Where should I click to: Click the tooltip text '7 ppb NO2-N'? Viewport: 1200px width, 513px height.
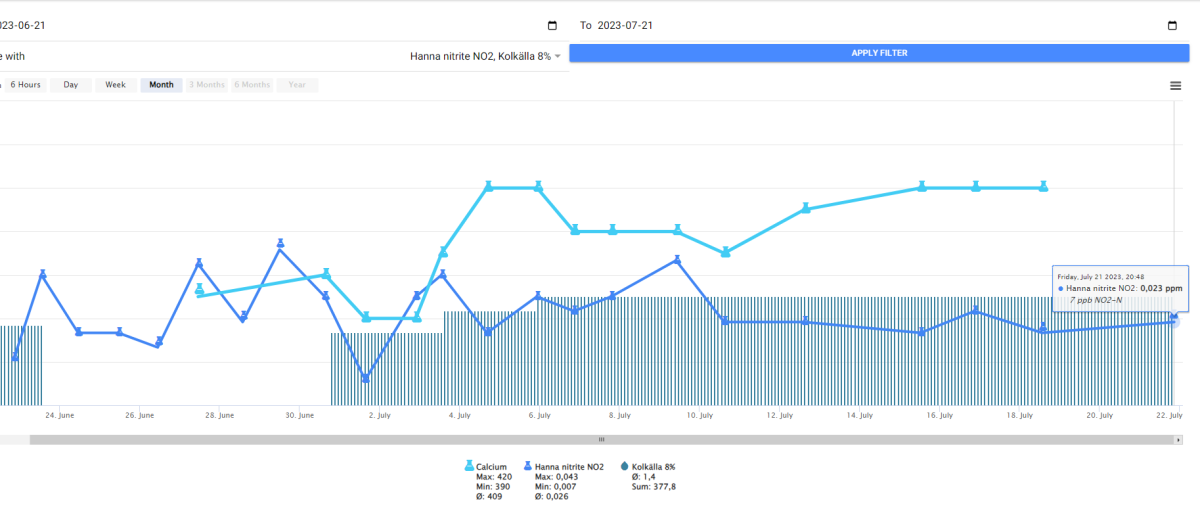(1096, 299)
